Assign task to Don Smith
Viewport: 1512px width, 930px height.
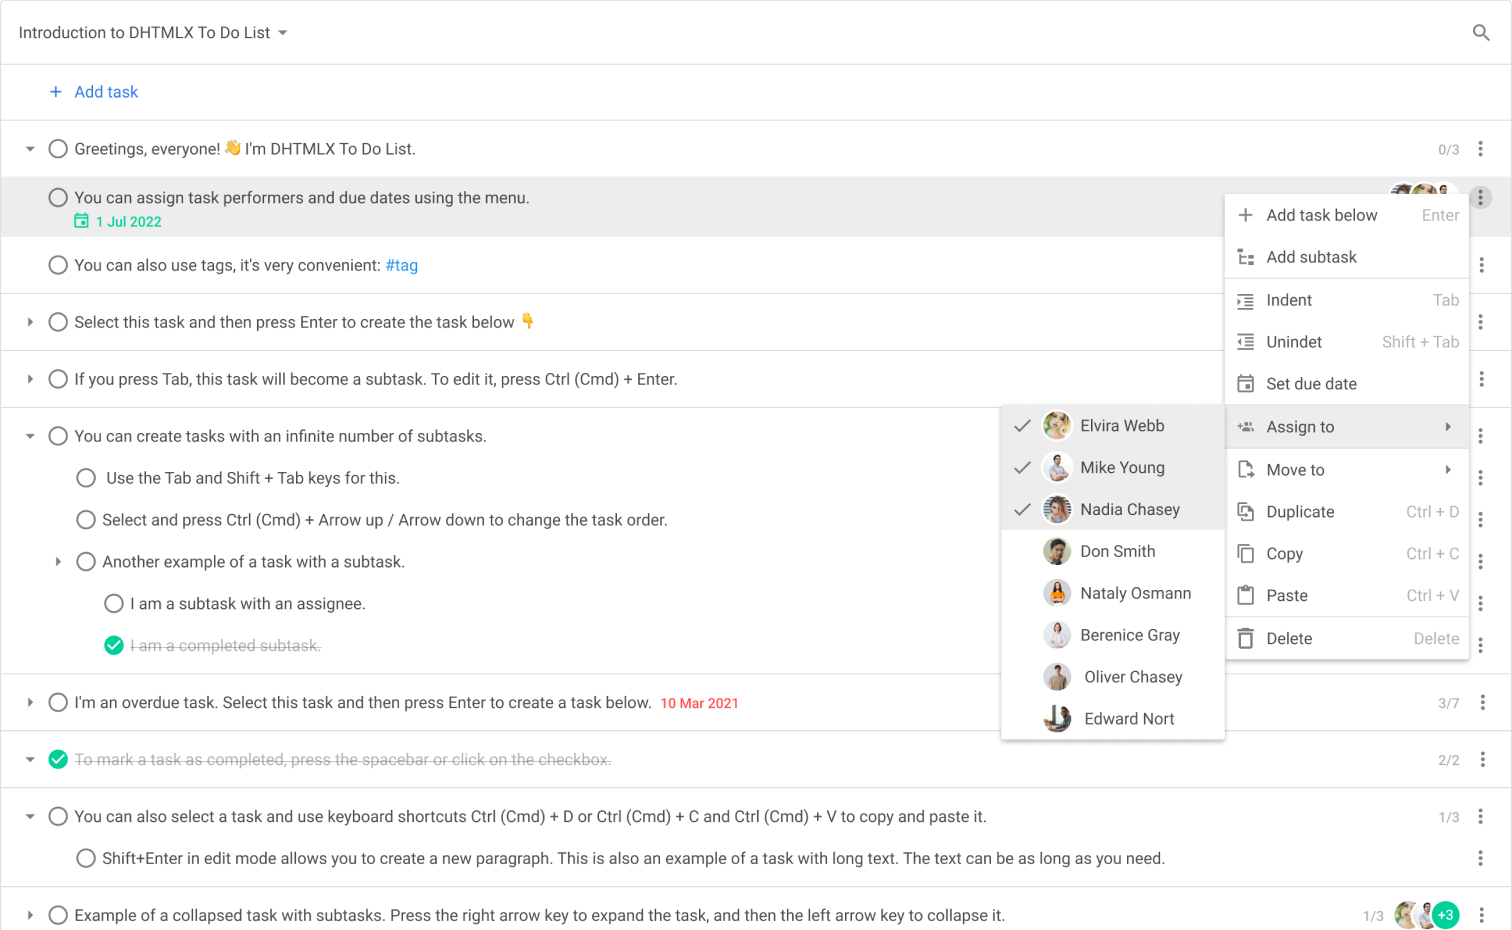[x=1117, y=552]
